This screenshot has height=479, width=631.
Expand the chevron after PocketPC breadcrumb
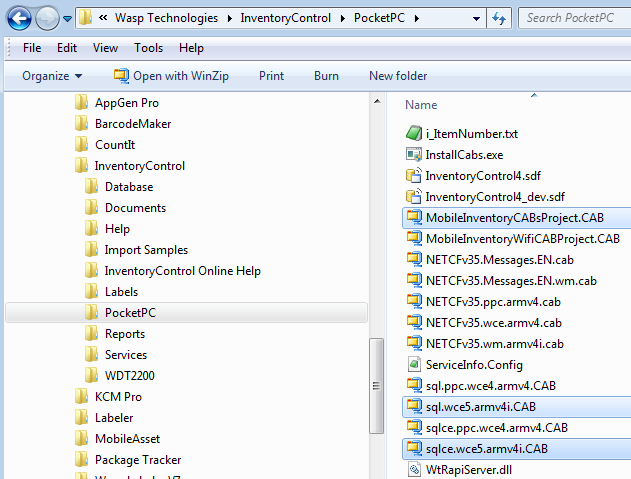(417, 19)
